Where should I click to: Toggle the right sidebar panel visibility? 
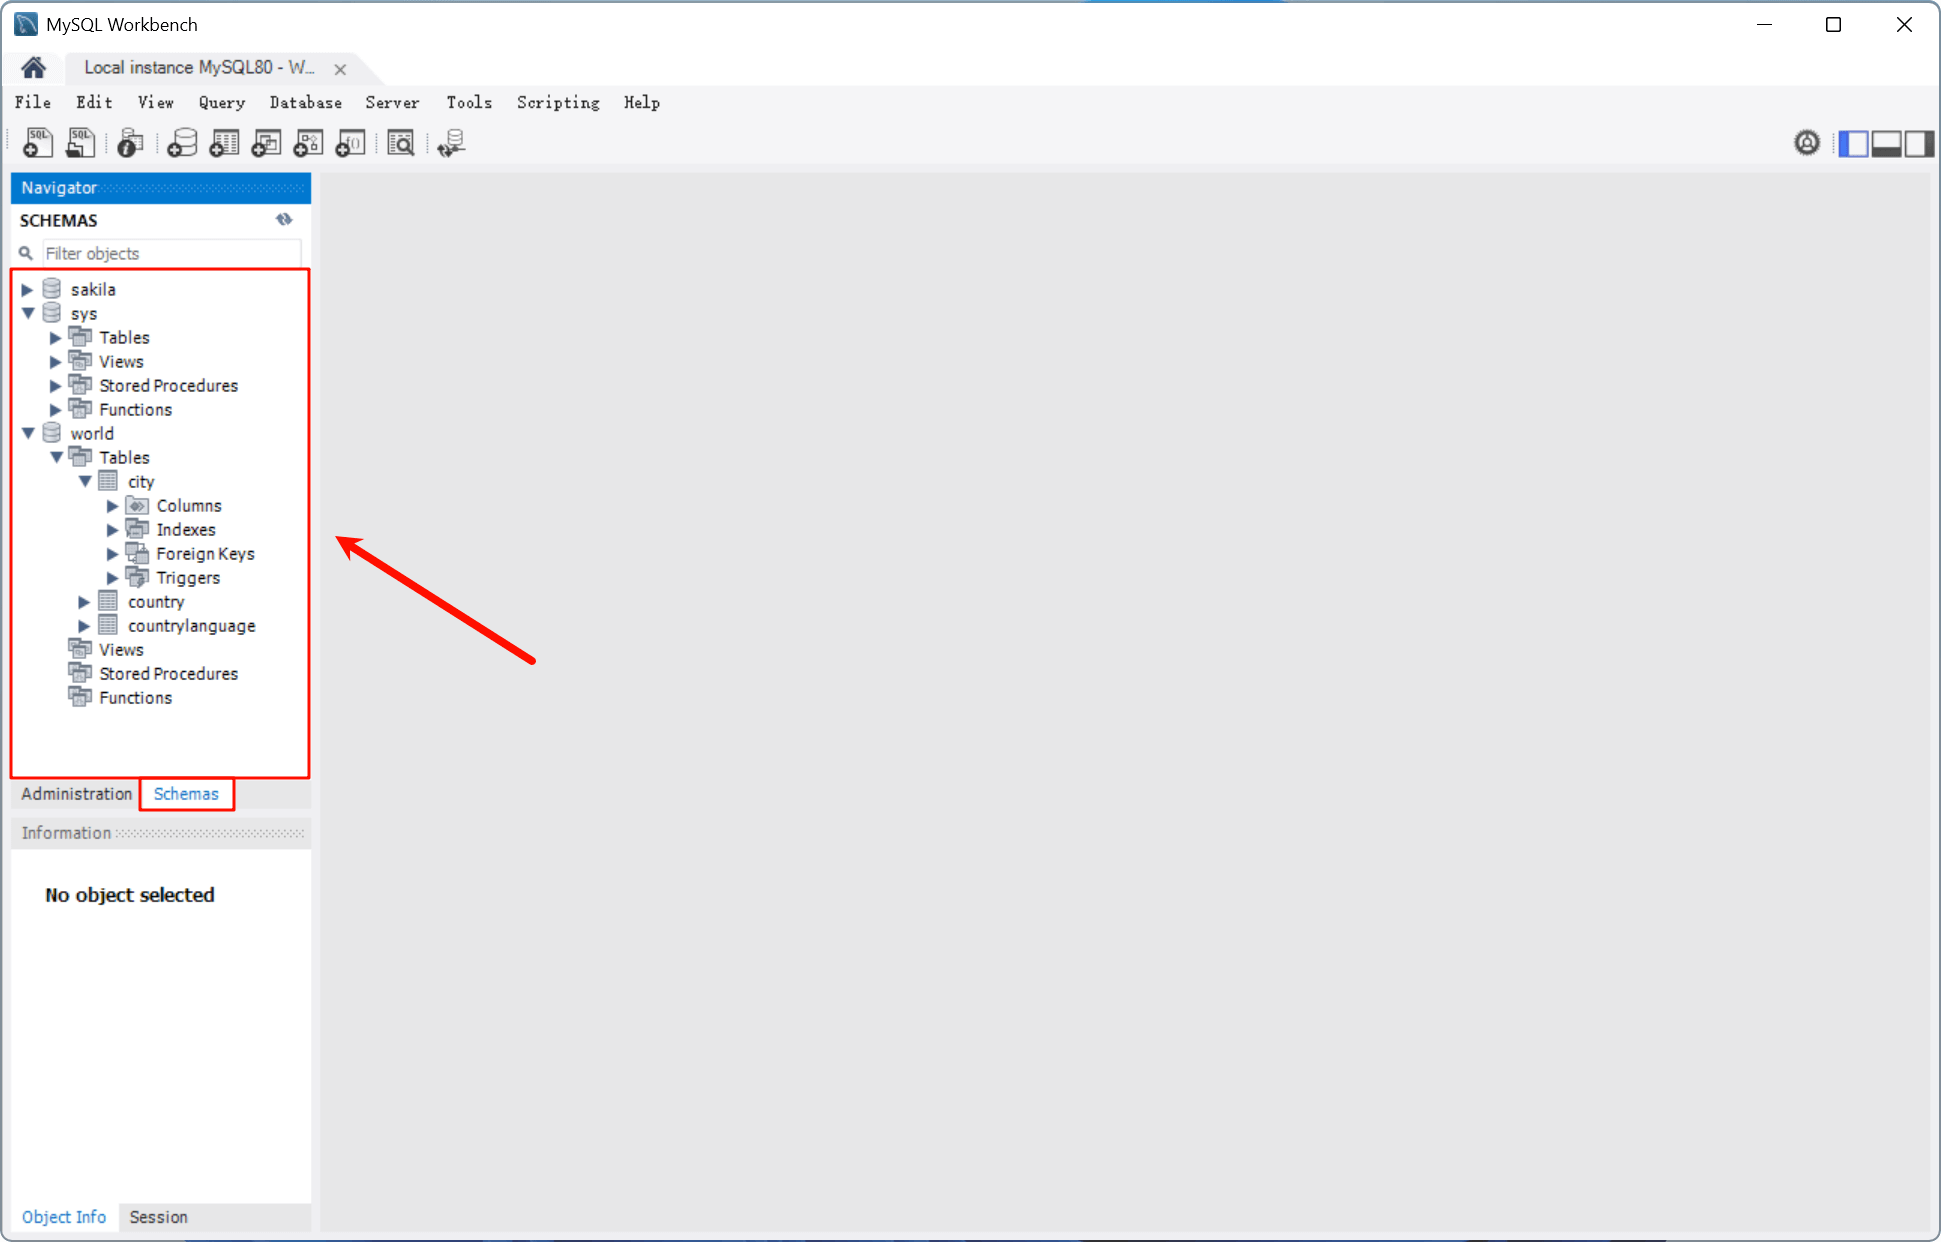point(1919,144)
